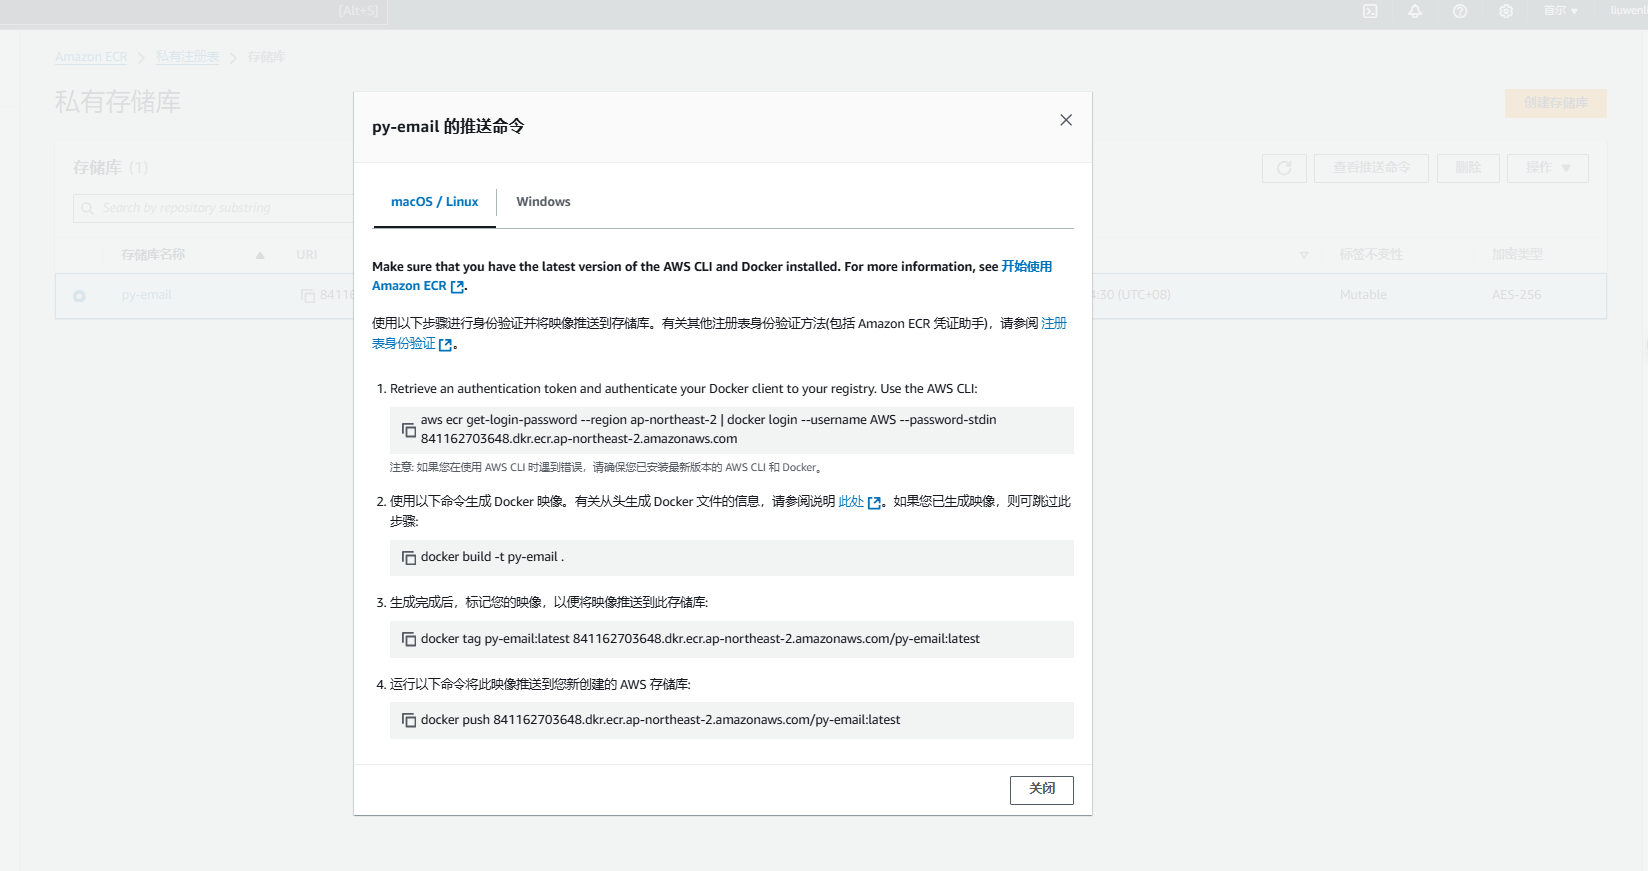Open the 操作 dropdown menu
The image size is (1648, 871).
tap(1548, 168)
